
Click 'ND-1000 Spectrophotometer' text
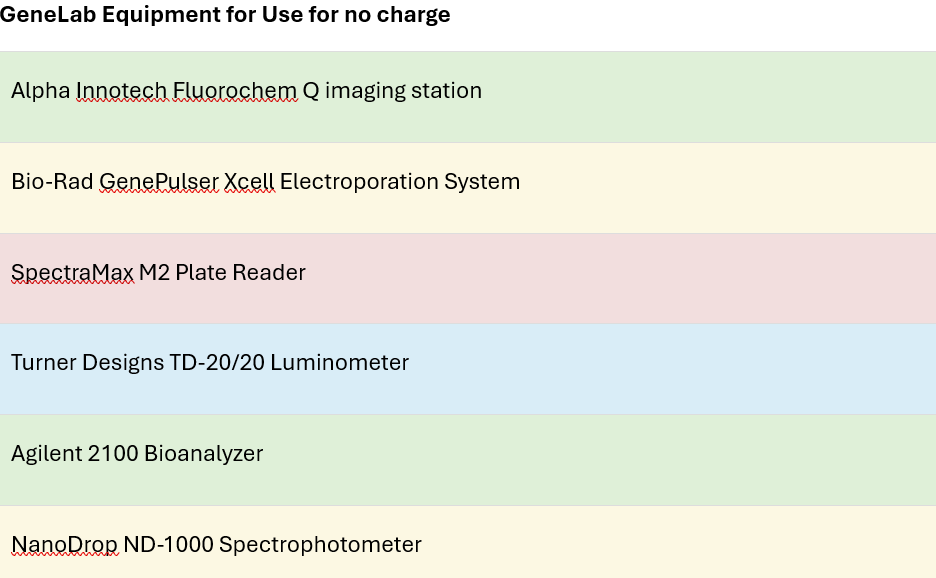[272, 545]
